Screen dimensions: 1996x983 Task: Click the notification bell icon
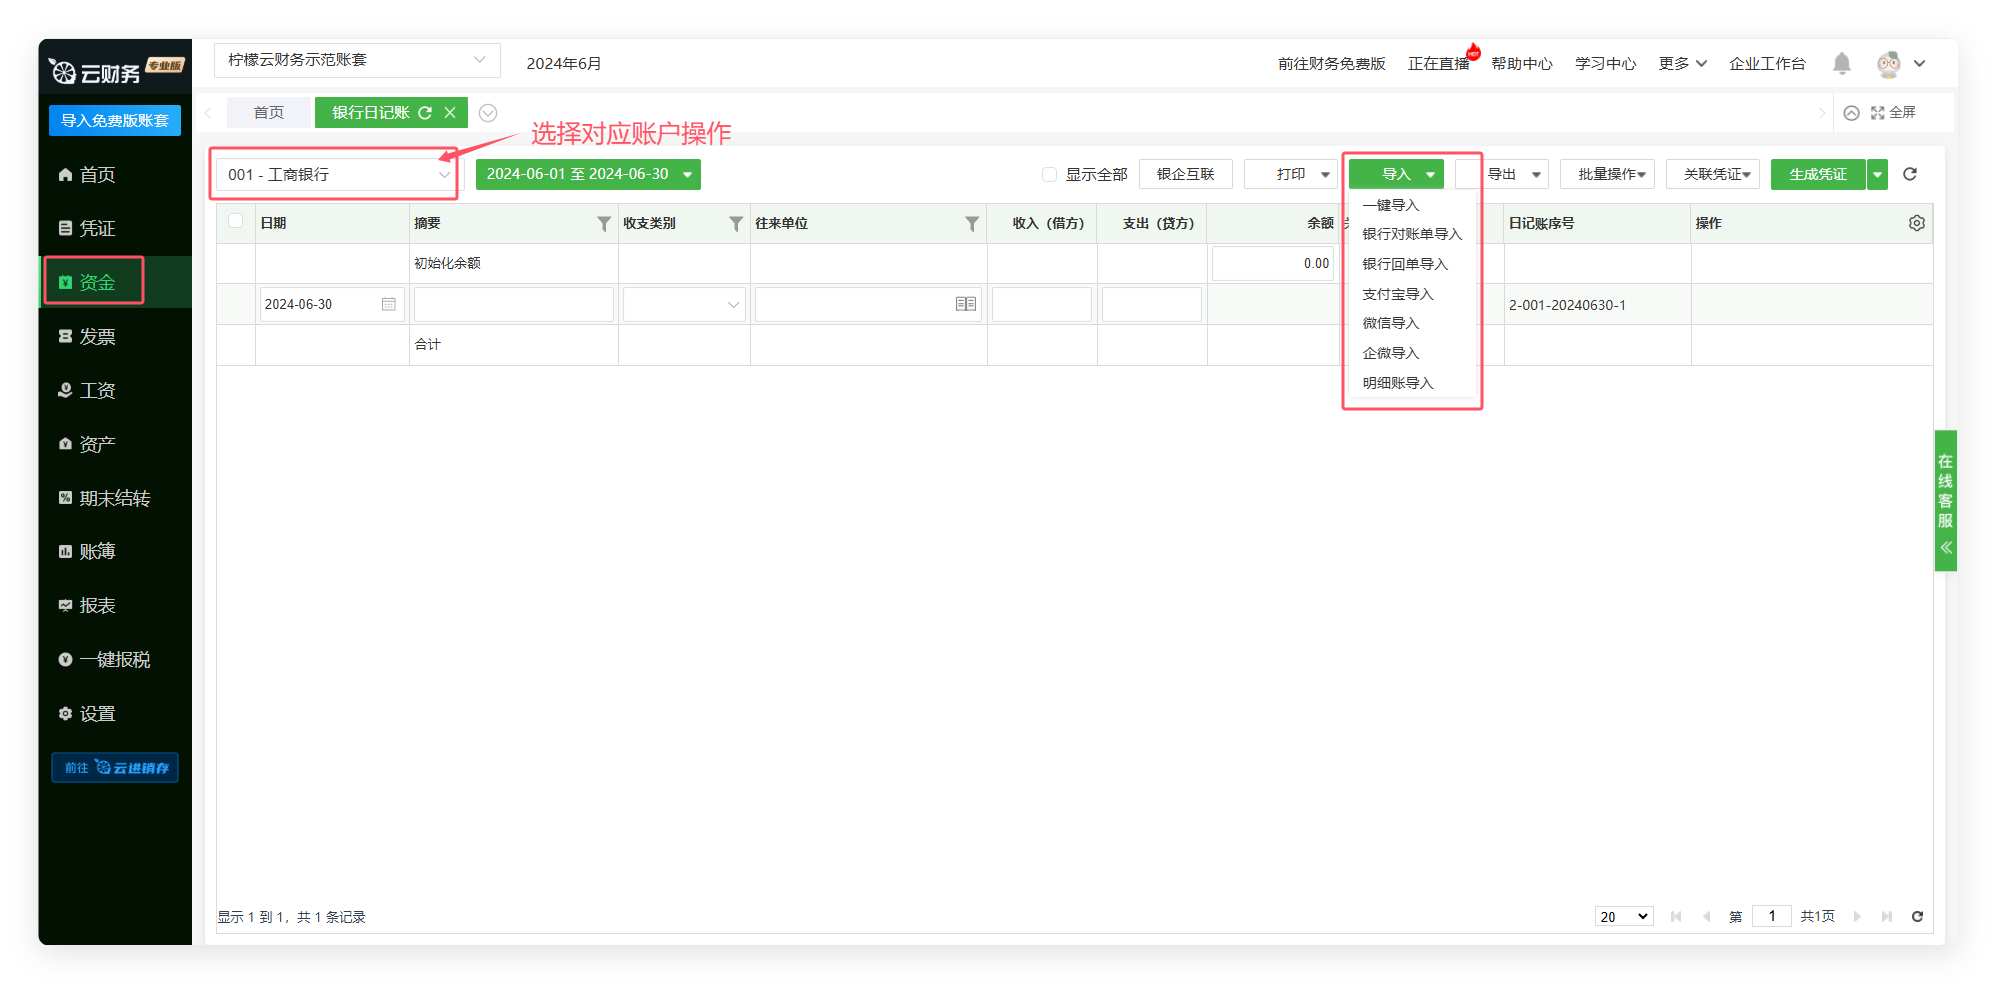(1841, 64)
